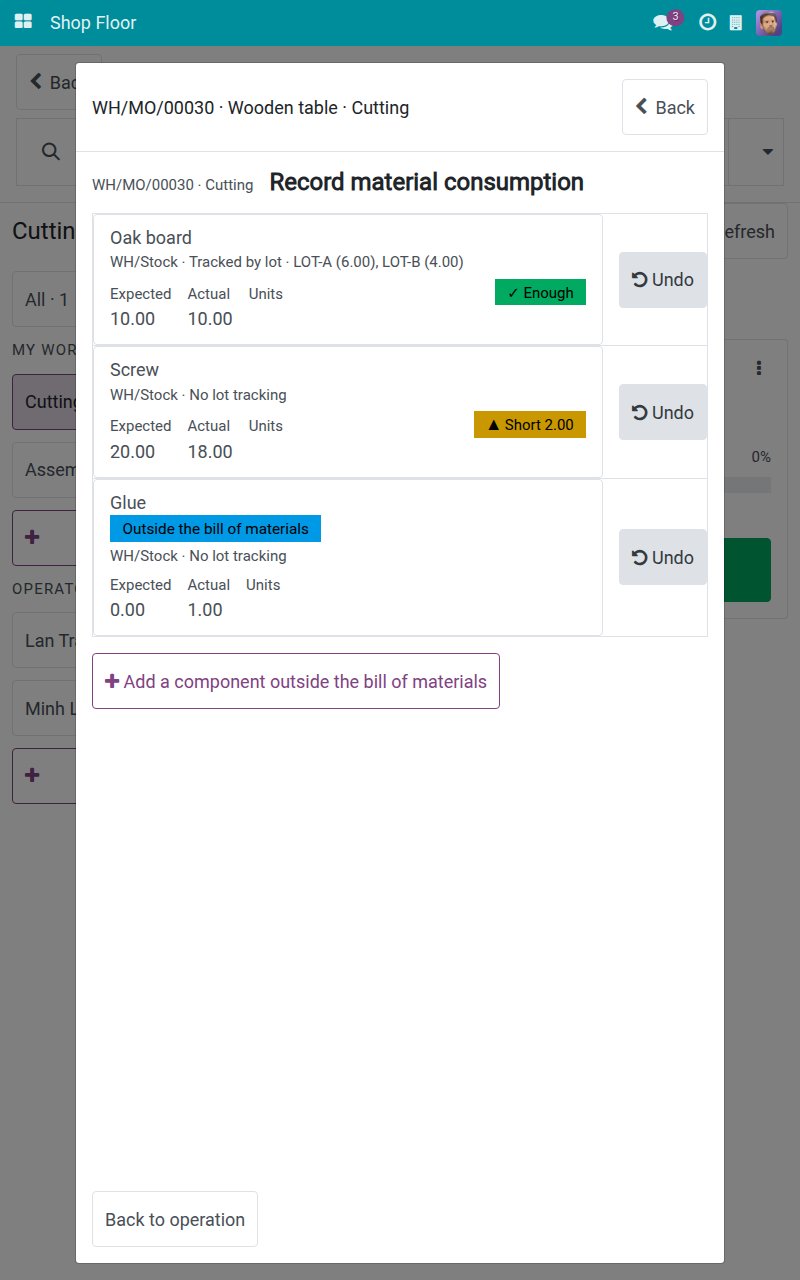Click the plus icon under My Work Orders
Screen dimensions: 800x1280
click(32, 537)
